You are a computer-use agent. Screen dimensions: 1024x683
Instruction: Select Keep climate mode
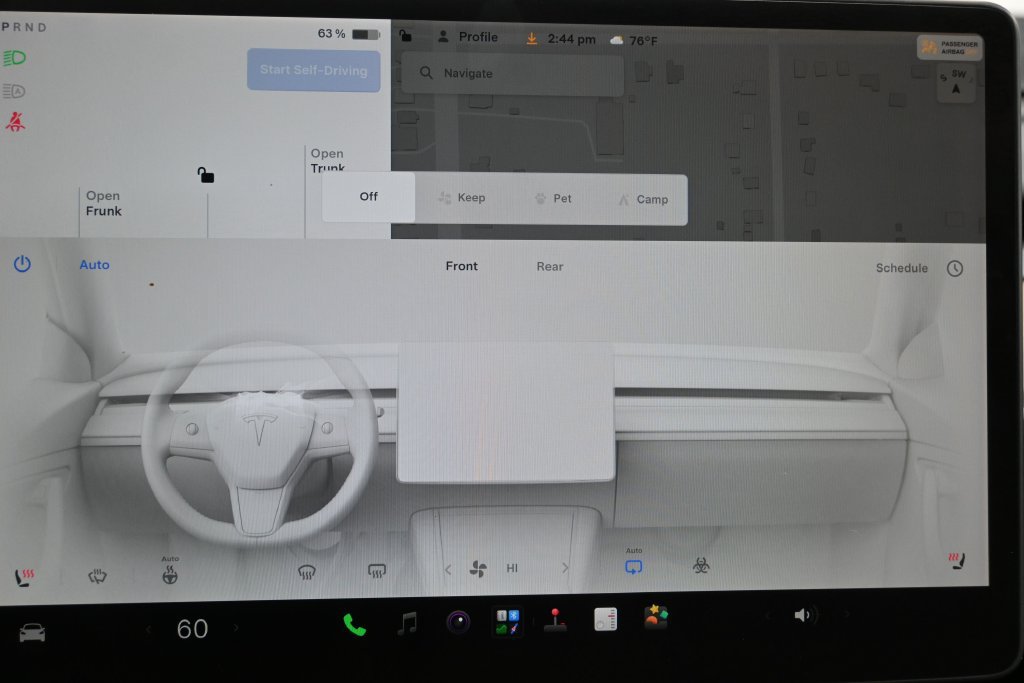pos(462,198)
